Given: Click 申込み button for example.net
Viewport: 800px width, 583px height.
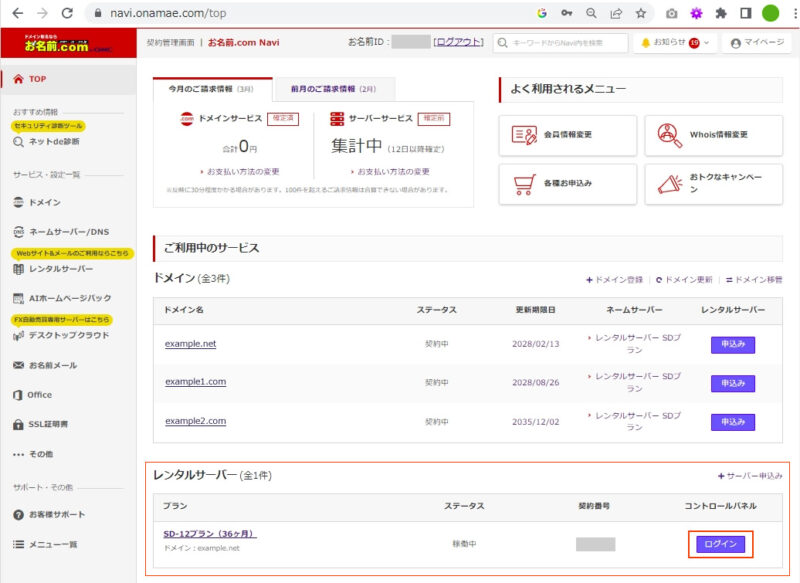Looking at the screenshot, I should (x=732, y=344).
